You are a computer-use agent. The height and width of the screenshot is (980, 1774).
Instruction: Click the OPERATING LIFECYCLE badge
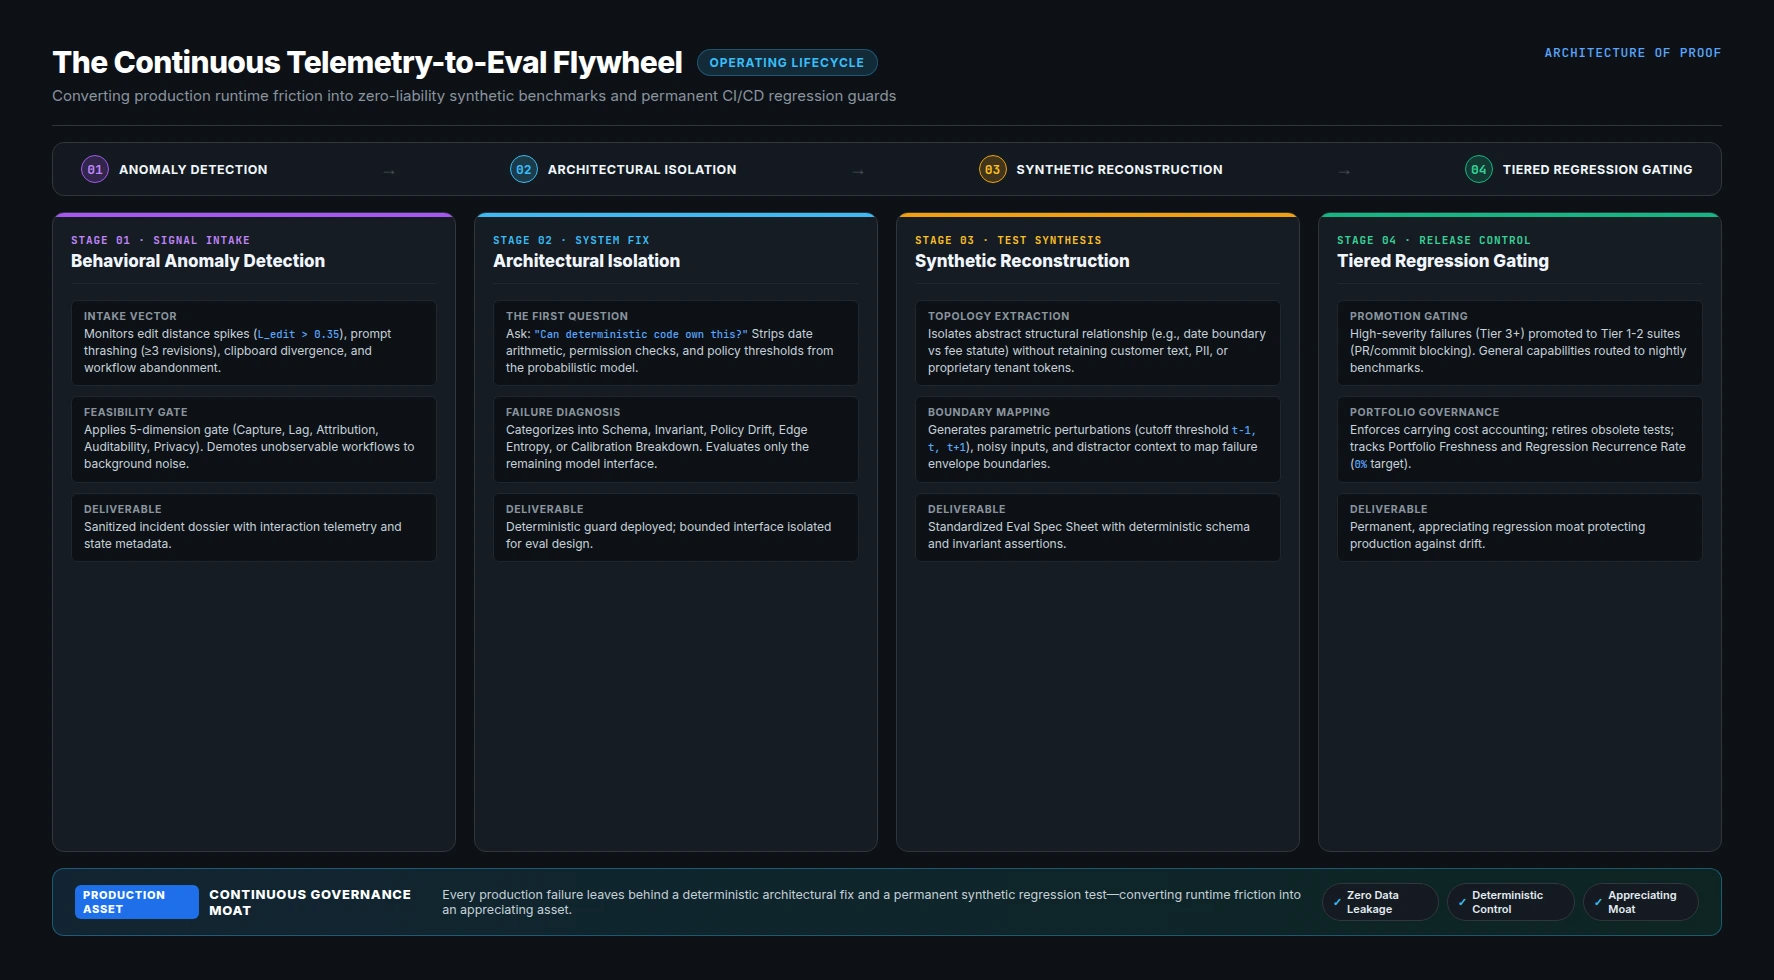click(787, 63)
